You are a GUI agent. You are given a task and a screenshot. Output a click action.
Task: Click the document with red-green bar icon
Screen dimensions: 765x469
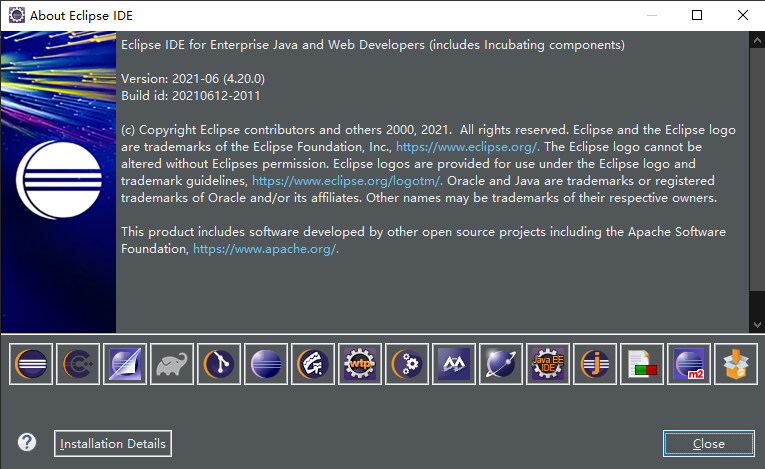pyautogui.click(x=642, y=364)
